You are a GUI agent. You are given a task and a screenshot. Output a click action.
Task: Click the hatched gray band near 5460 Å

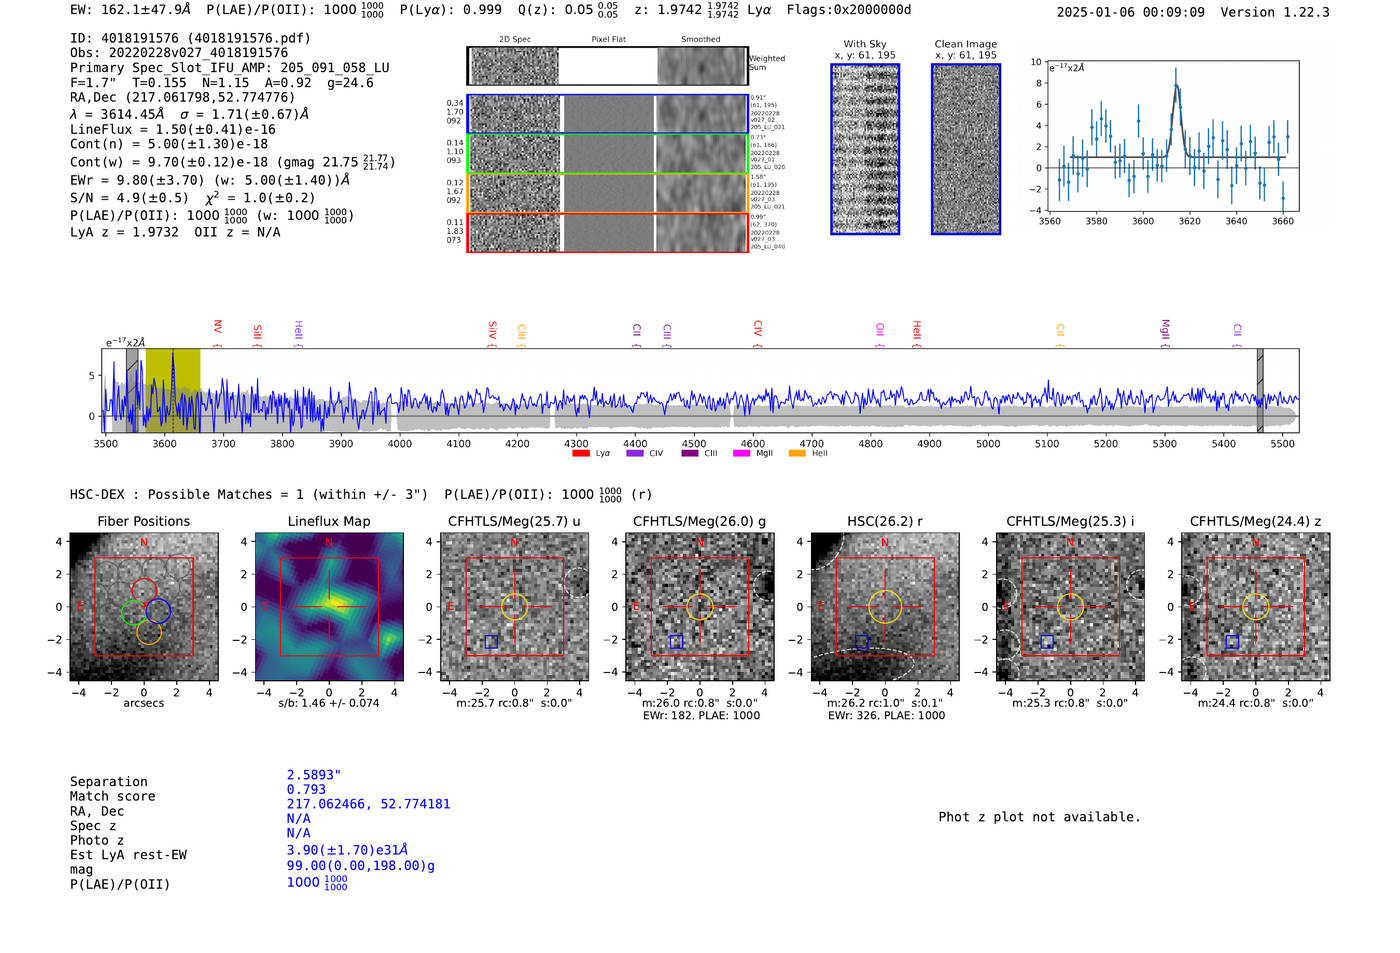point(1260,390)
